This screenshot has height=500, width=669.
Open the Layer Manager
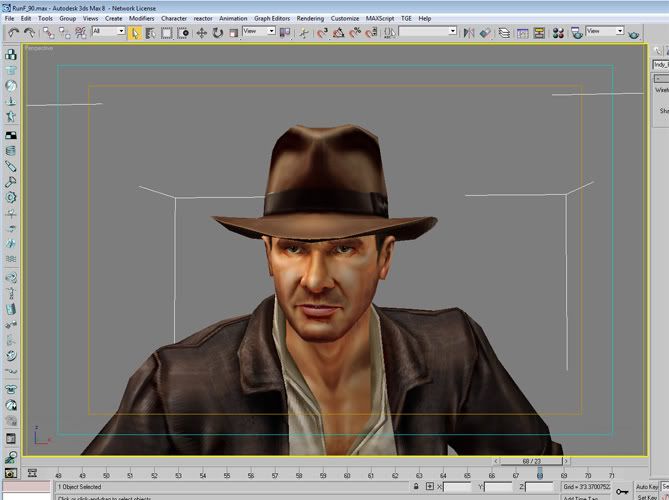(504, 33)
